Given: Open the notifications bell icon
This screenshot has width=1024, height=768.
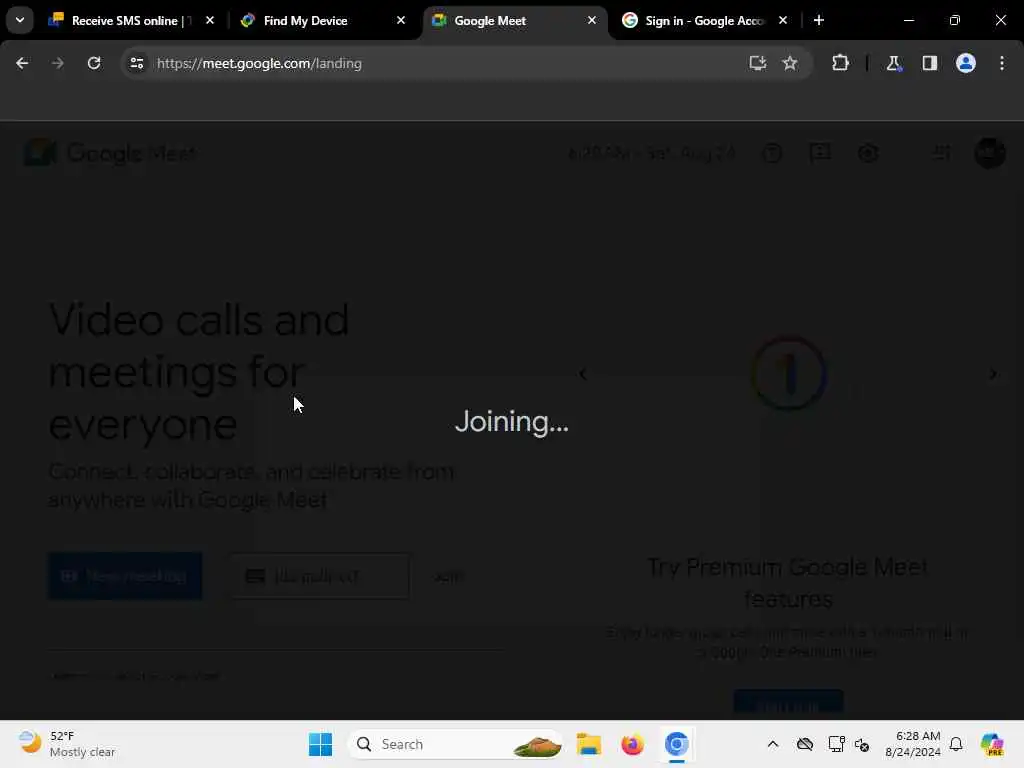Looking at the screenshot, I should coord(956,744).
